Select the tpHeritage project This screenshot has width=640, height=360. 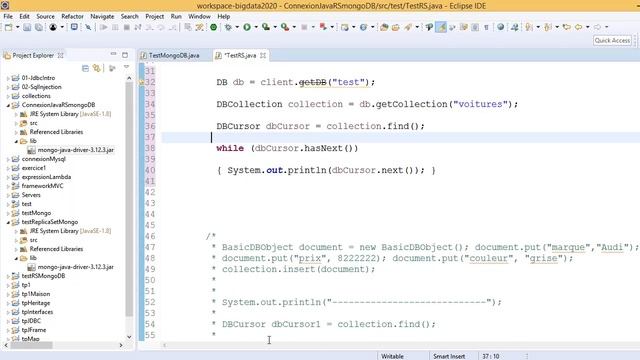click(36, 303)
